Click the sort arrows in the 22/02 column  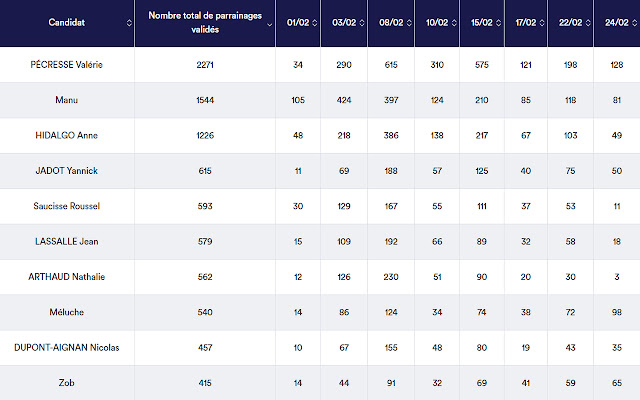click(594, 23)
